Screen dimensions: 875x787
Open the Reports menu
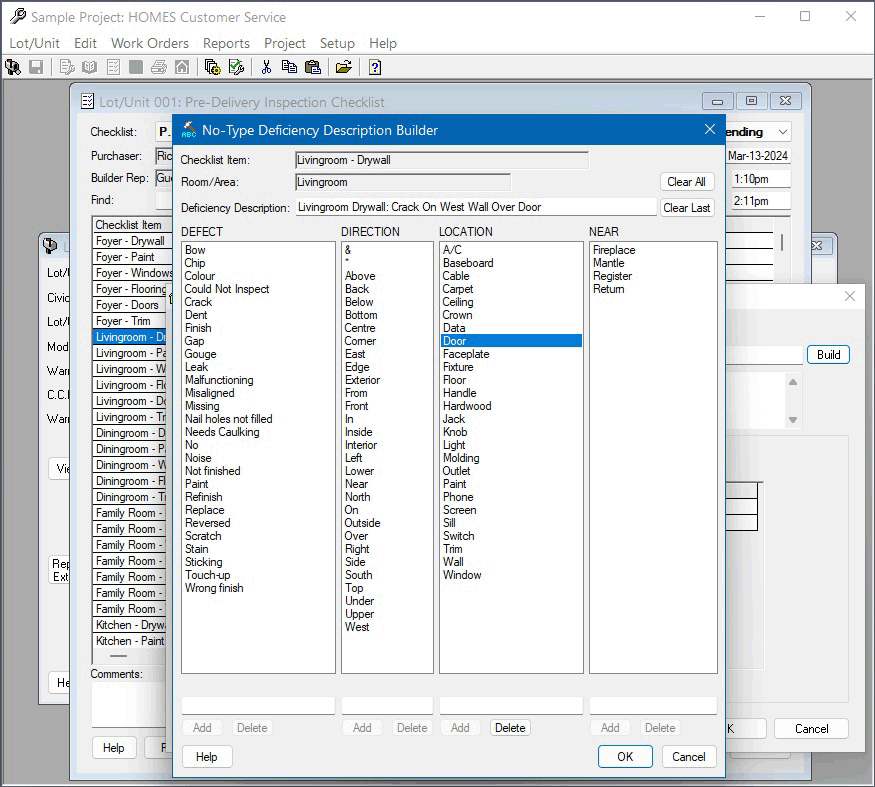(226, 43)
